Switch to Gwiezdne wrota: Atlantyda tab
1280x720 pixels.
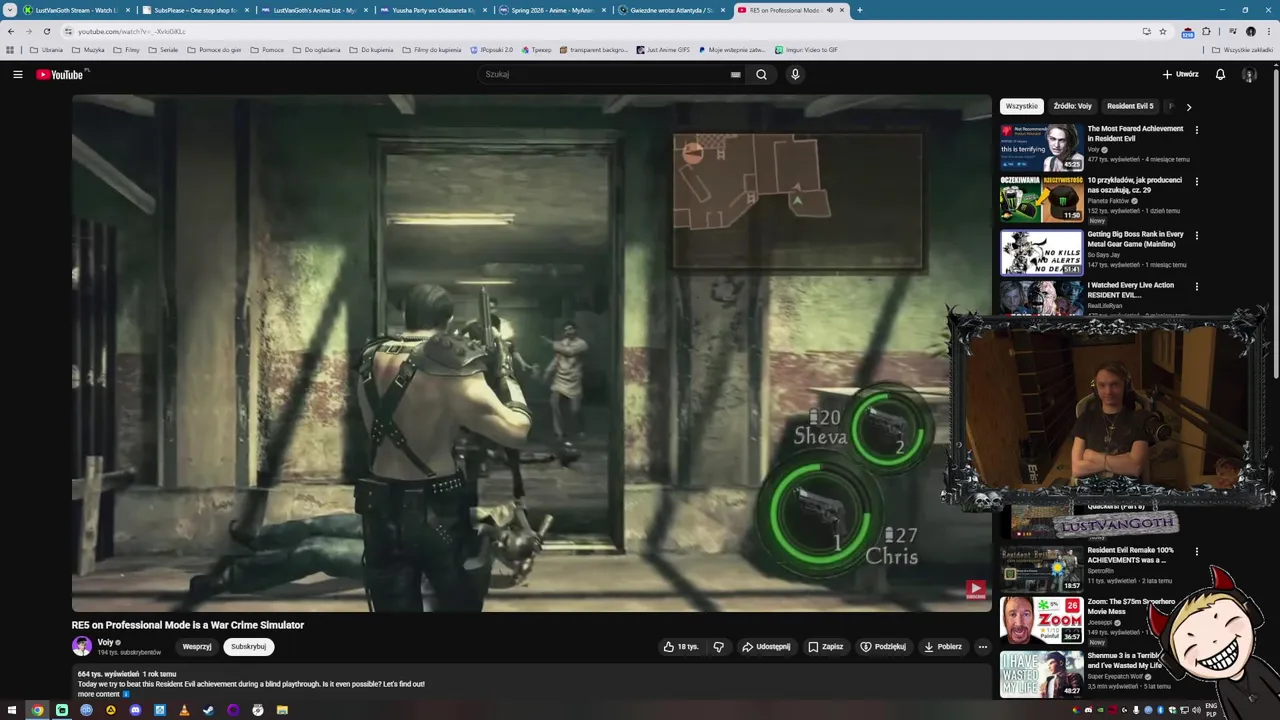(x=671, y=10)
